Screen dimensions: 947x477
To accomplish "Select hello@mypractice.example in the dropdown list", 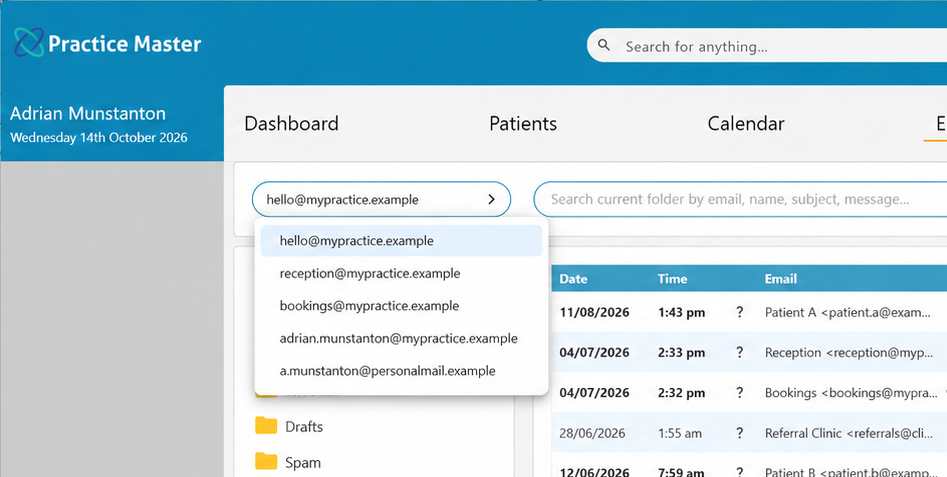I will (x=401, y=240).
